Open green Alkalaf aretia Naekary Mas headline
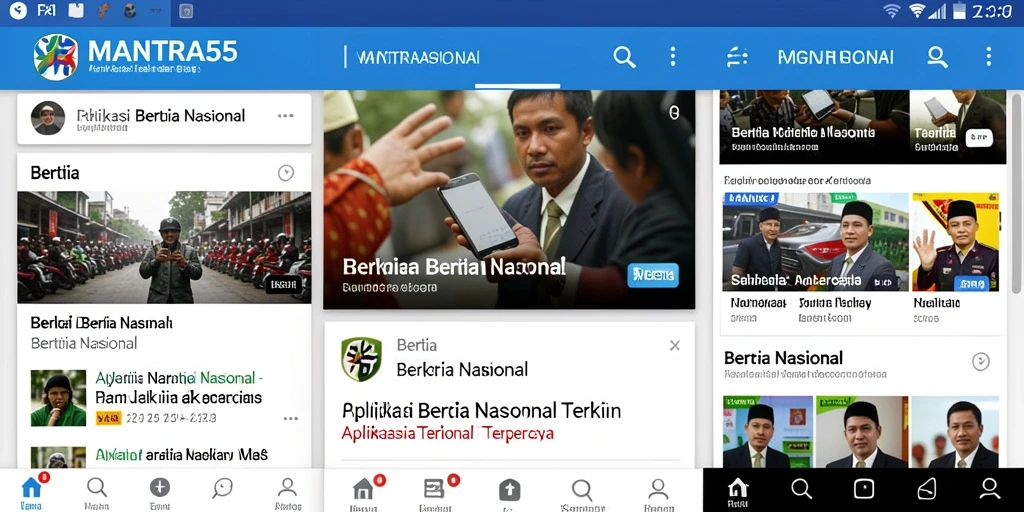Viewport: 1024px width, 512px height. pyautogui.click(x=182, y=455)
